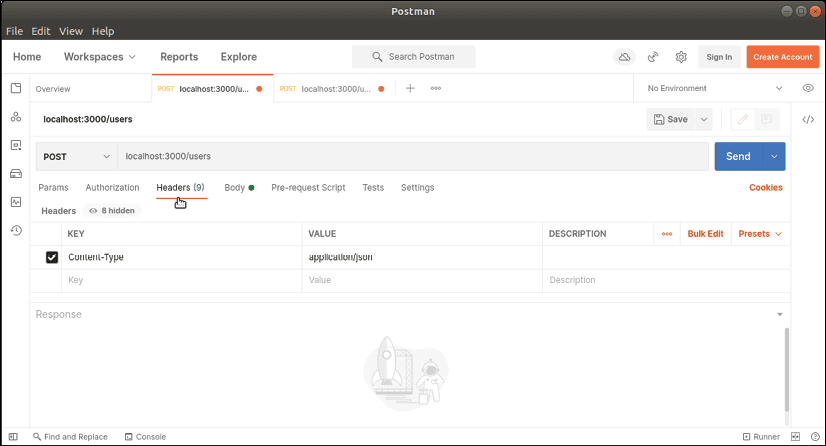Click the two-pane view icon in status bar
The image size is (826, 446).
pos(795,437)
